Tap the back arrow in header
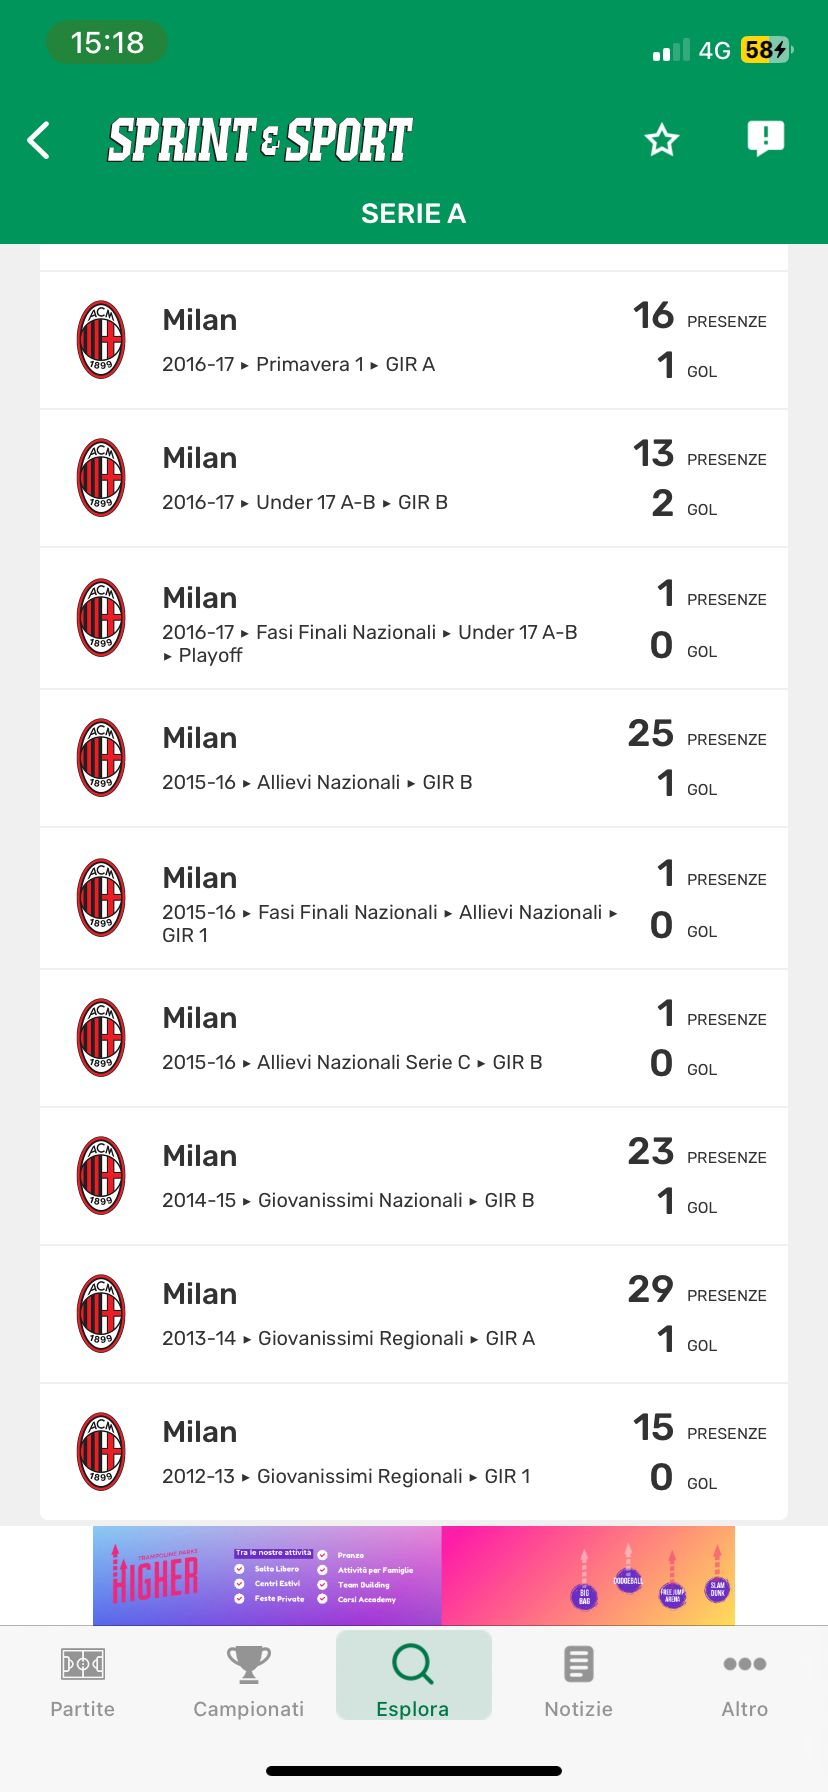The image size is (828, 1792). (39, 140)
